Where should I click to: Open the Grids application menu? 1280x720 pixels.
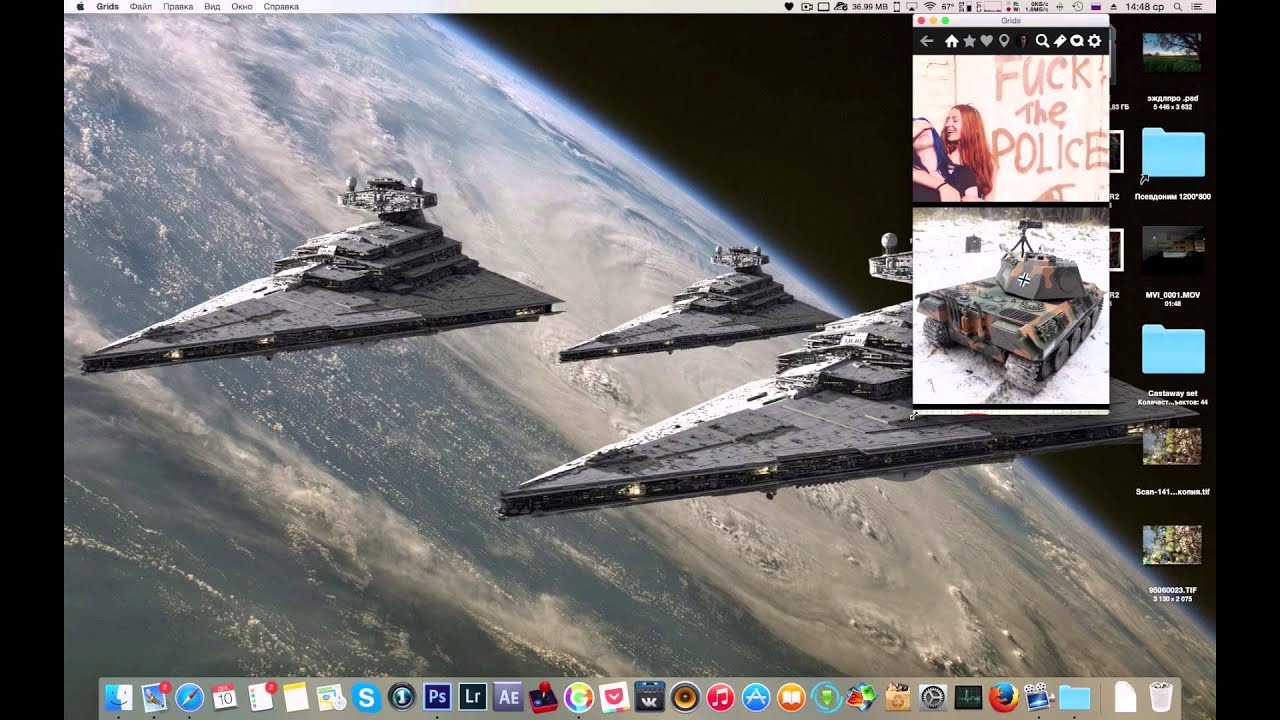coord(108,6)
